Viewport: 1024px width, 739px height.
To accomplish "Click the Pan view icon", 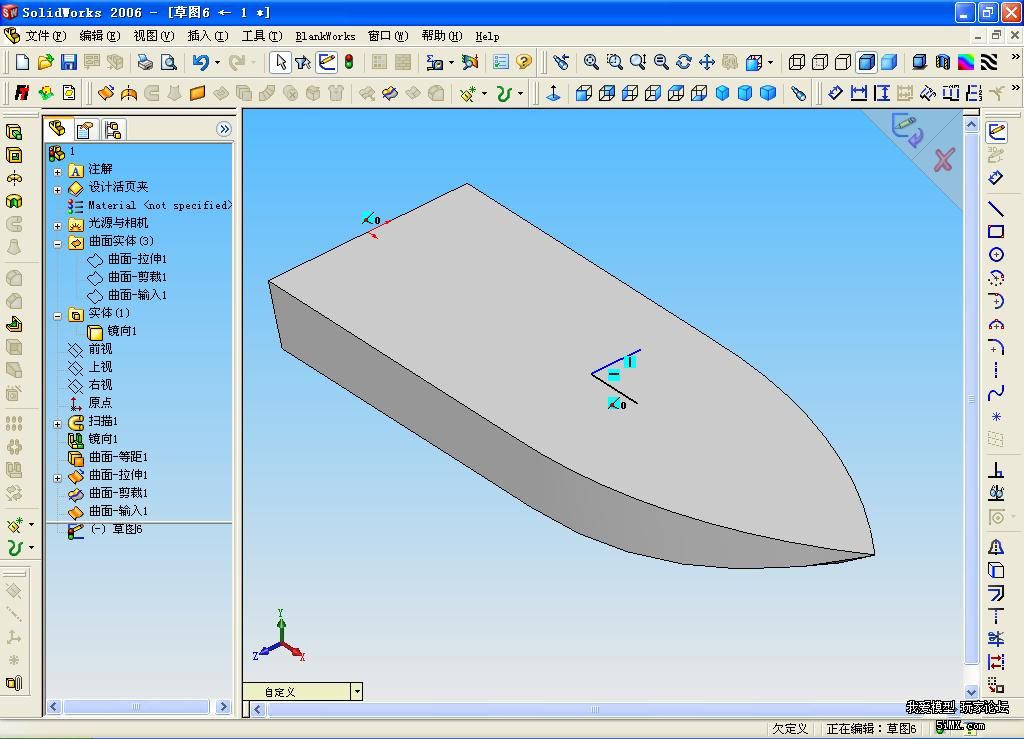I will coord(707,62).
